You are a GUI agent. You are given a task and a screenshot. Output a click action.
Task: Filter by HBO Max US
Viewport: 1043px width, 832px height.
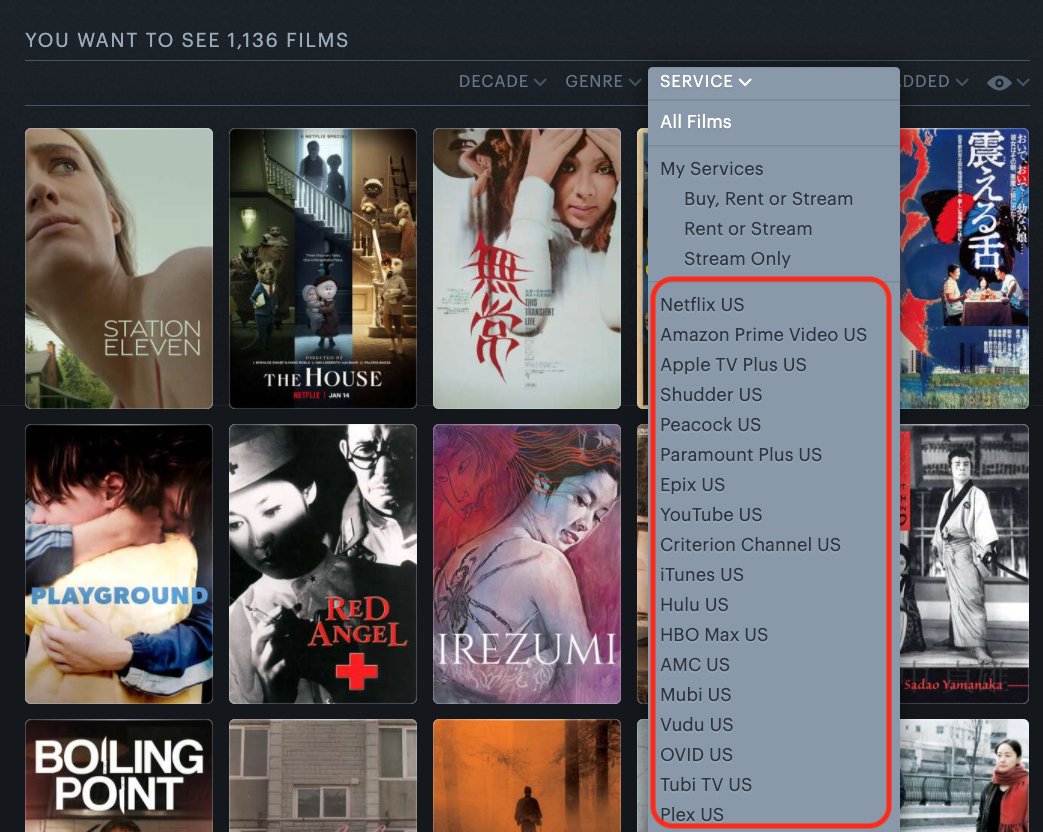[x=713, y=634]
